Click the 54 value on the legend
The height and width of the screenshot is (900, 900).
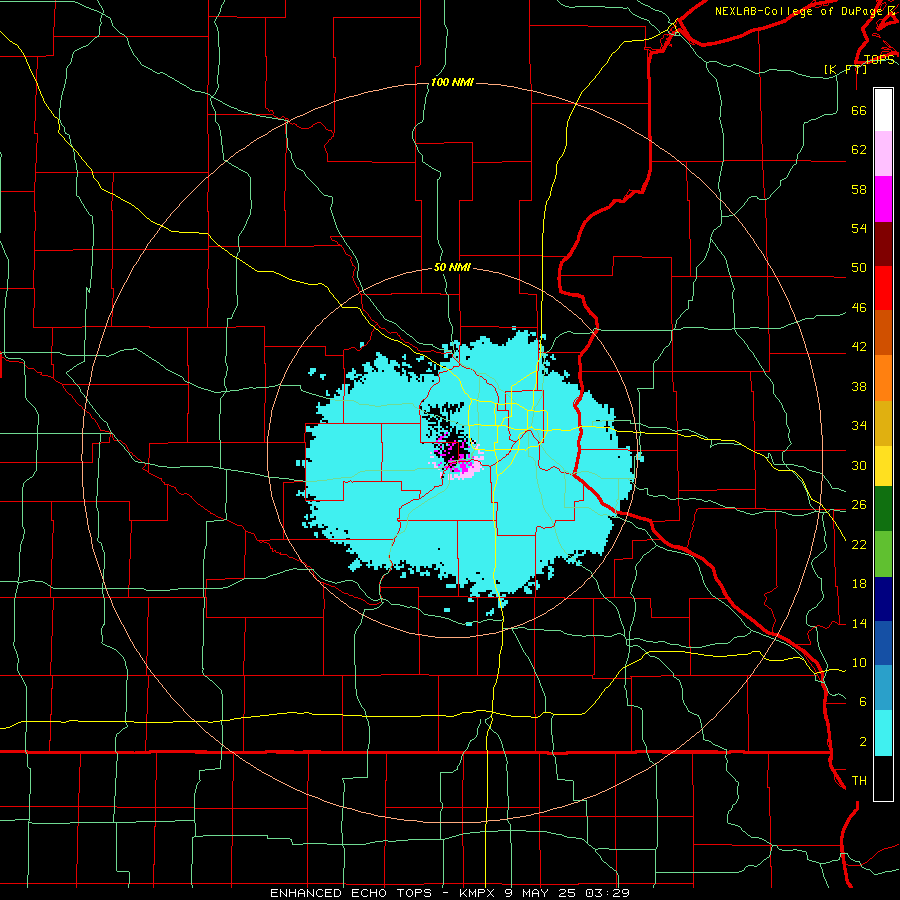pyautogui.click(x=859, y=228)
